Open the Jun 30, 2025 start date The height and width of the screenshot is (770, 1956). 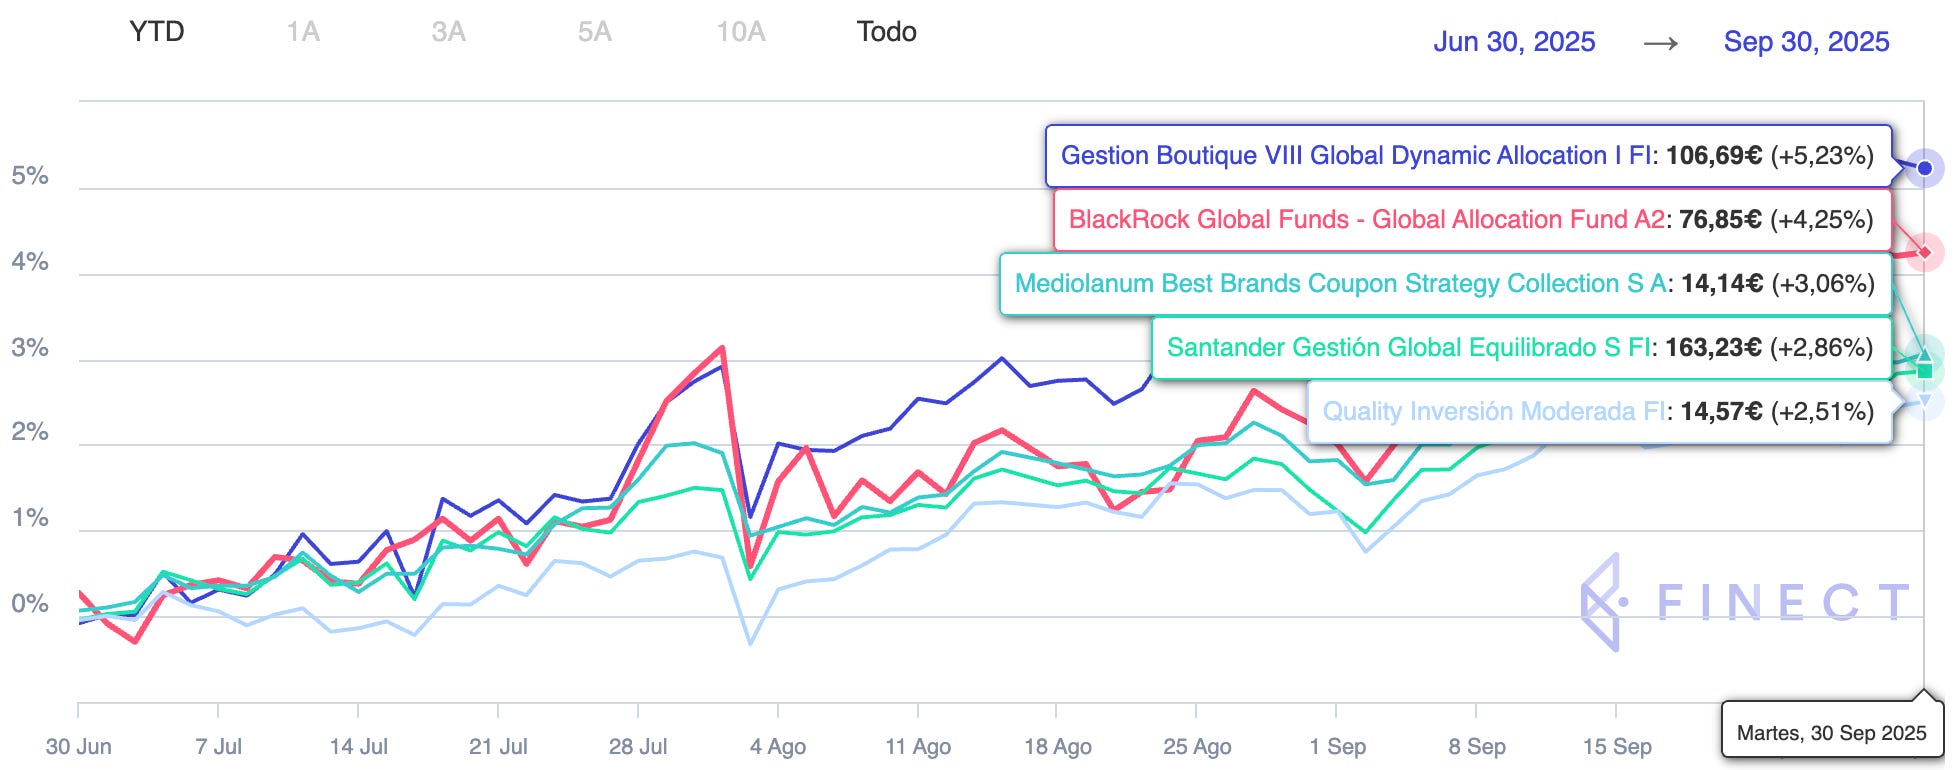[1514, 42]
